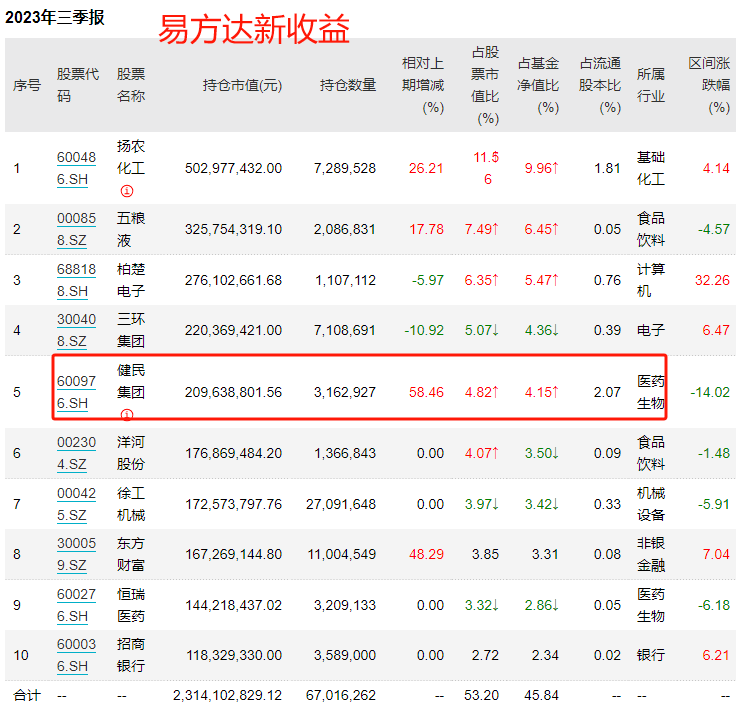This screenshot has width=736, height=709.
Task: Click change value 48.29
Action: (x=426, y=555)
